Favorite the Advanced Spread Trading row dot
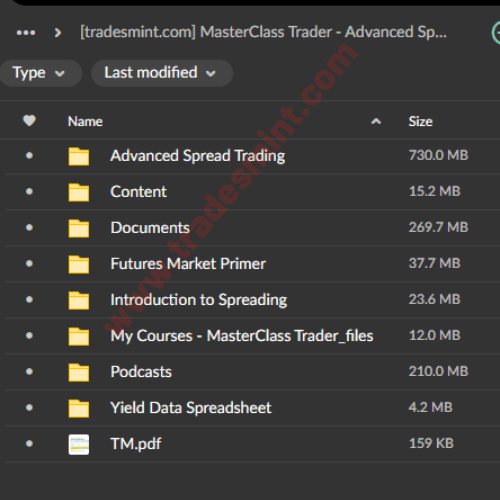Image resolution: width=500 pixels, height=500 pixels. pyautogui.click(x=29, y=155)
